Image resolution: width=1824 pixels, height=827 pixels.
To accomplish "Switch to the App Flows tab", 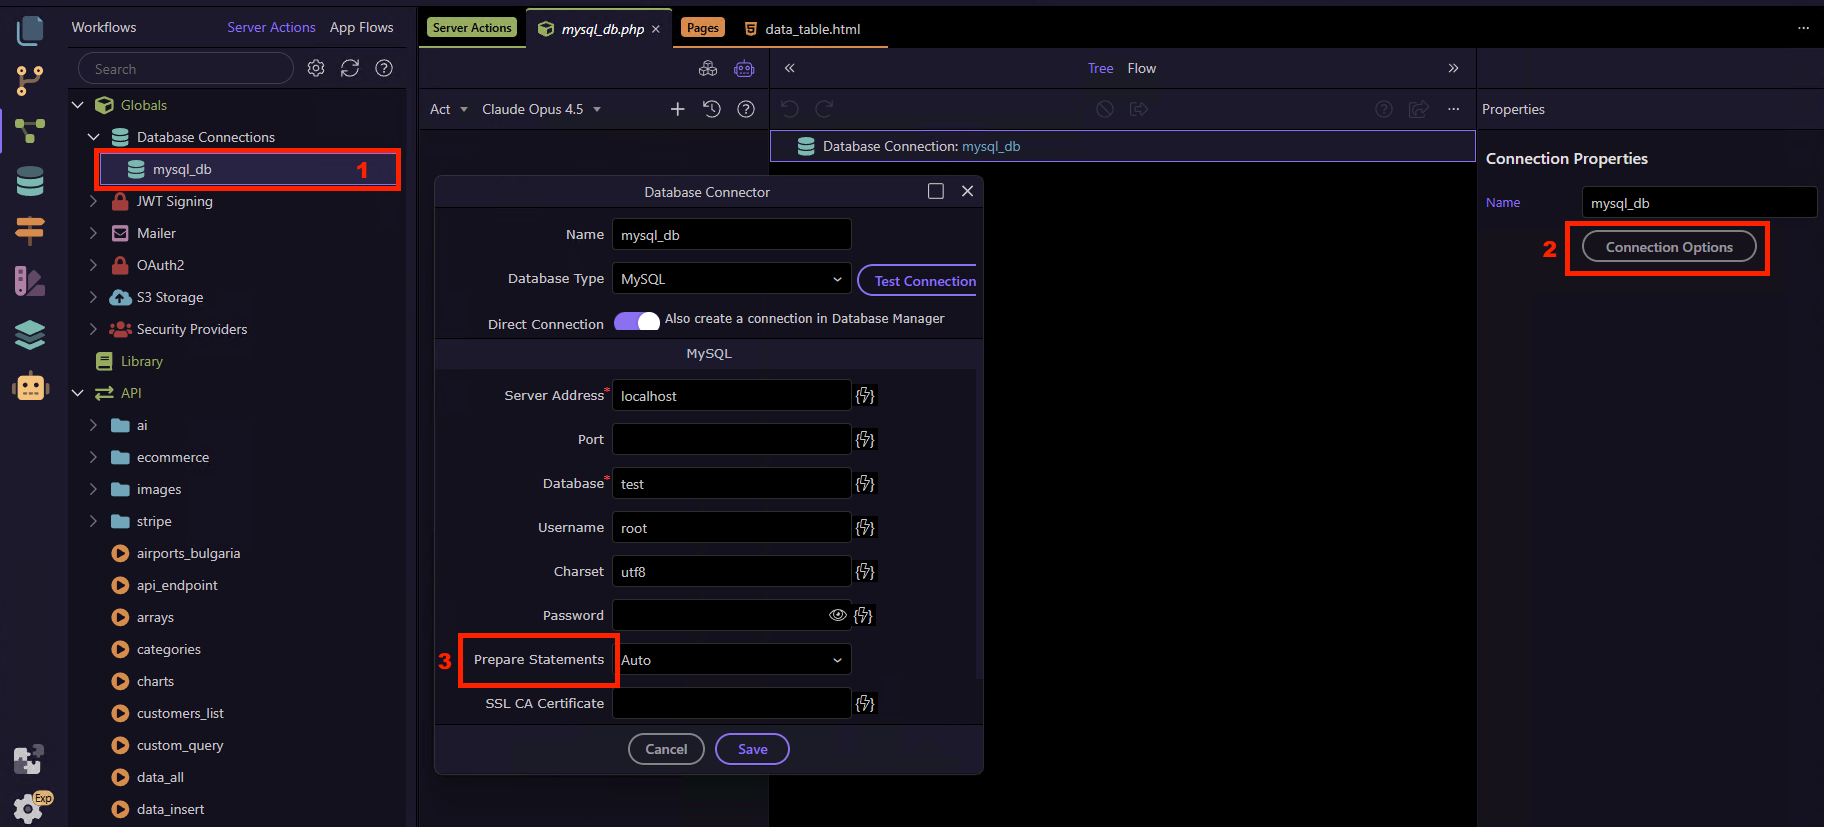I will [x=361, y=27].
